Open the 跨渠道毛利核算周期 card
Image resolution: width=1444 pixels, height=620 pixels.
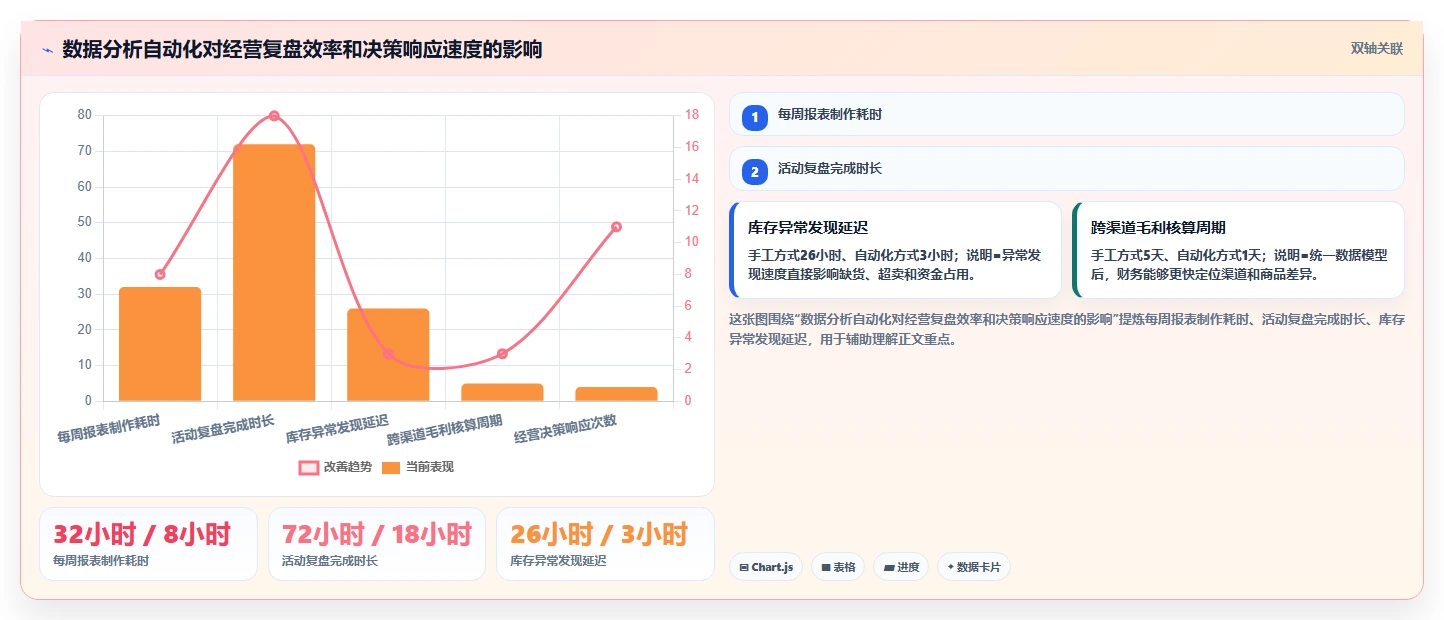pos(1238,250)
